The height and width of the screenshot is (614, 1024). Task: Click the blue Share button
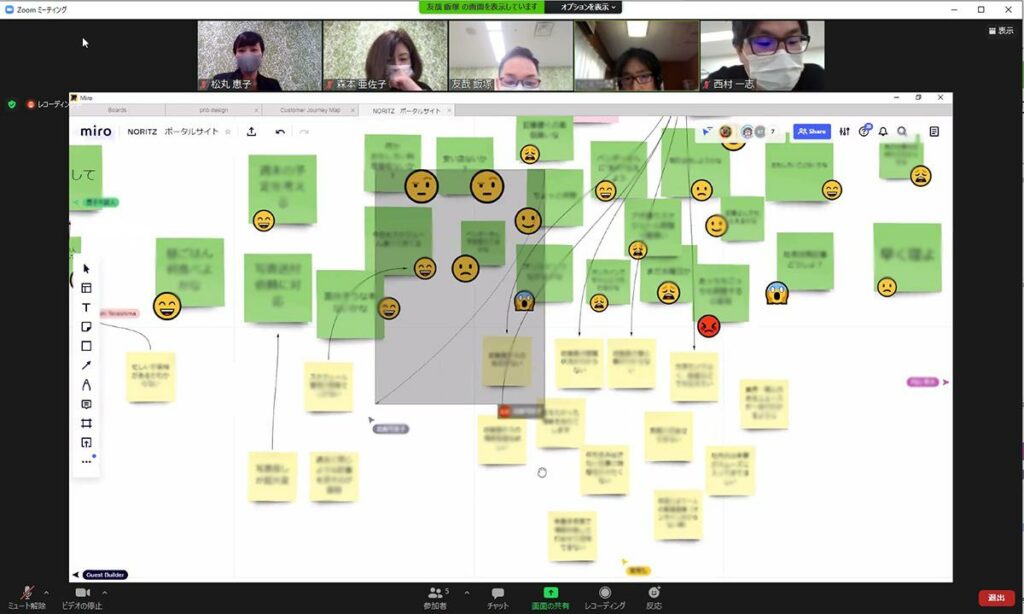point(812,131)
